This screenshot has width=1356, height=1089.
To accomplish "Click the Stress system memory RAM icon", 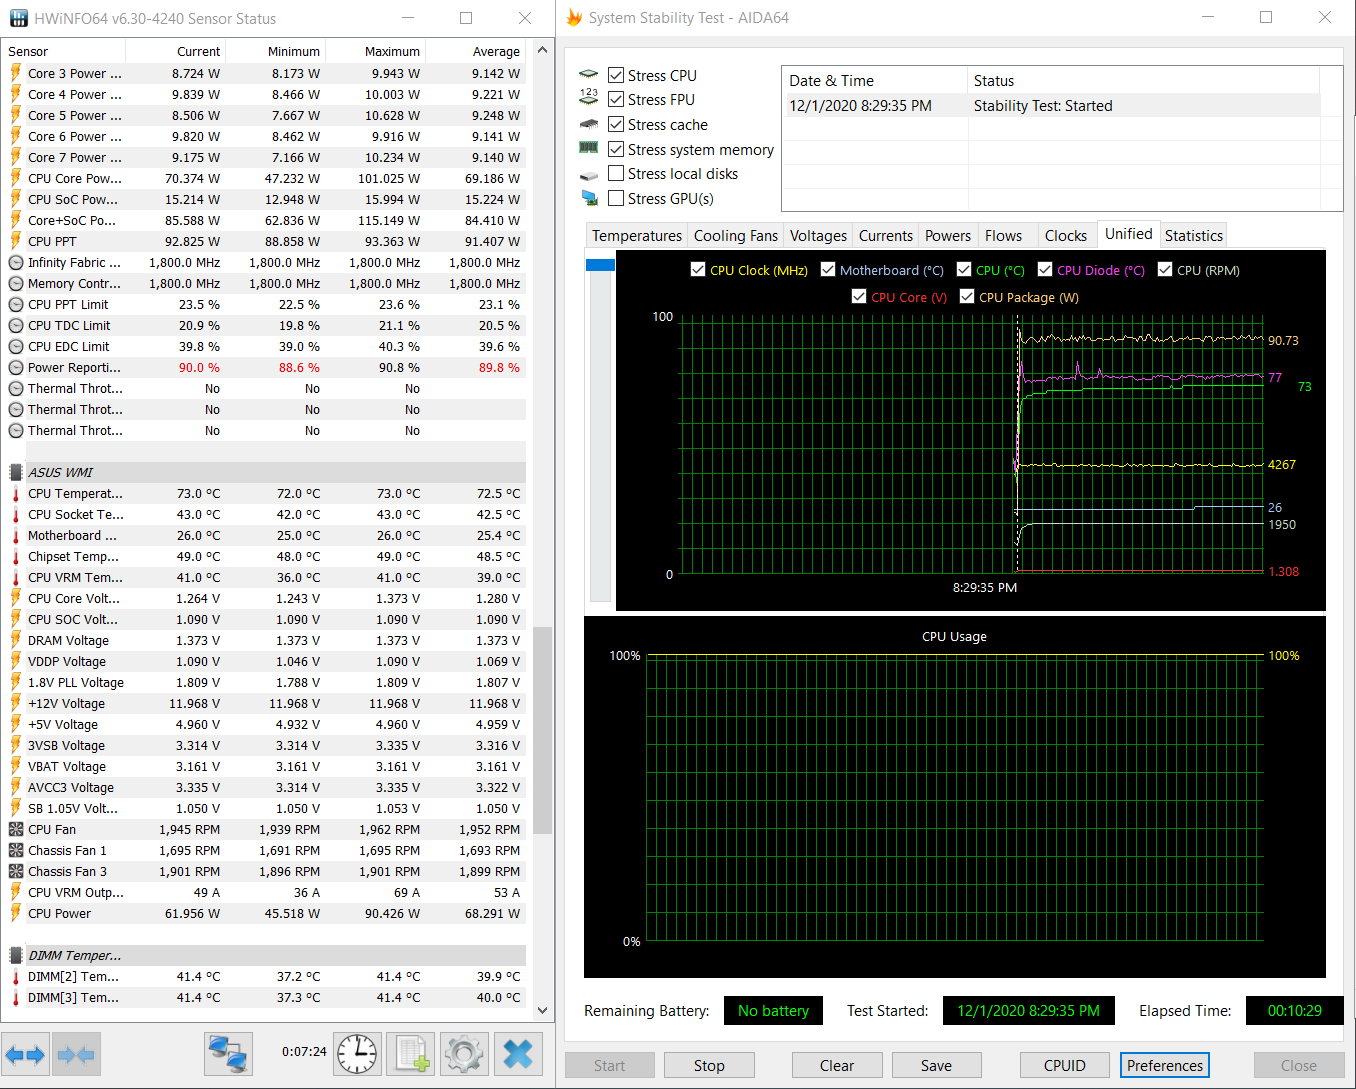I will pyautogui.click(x=588, y=148).
